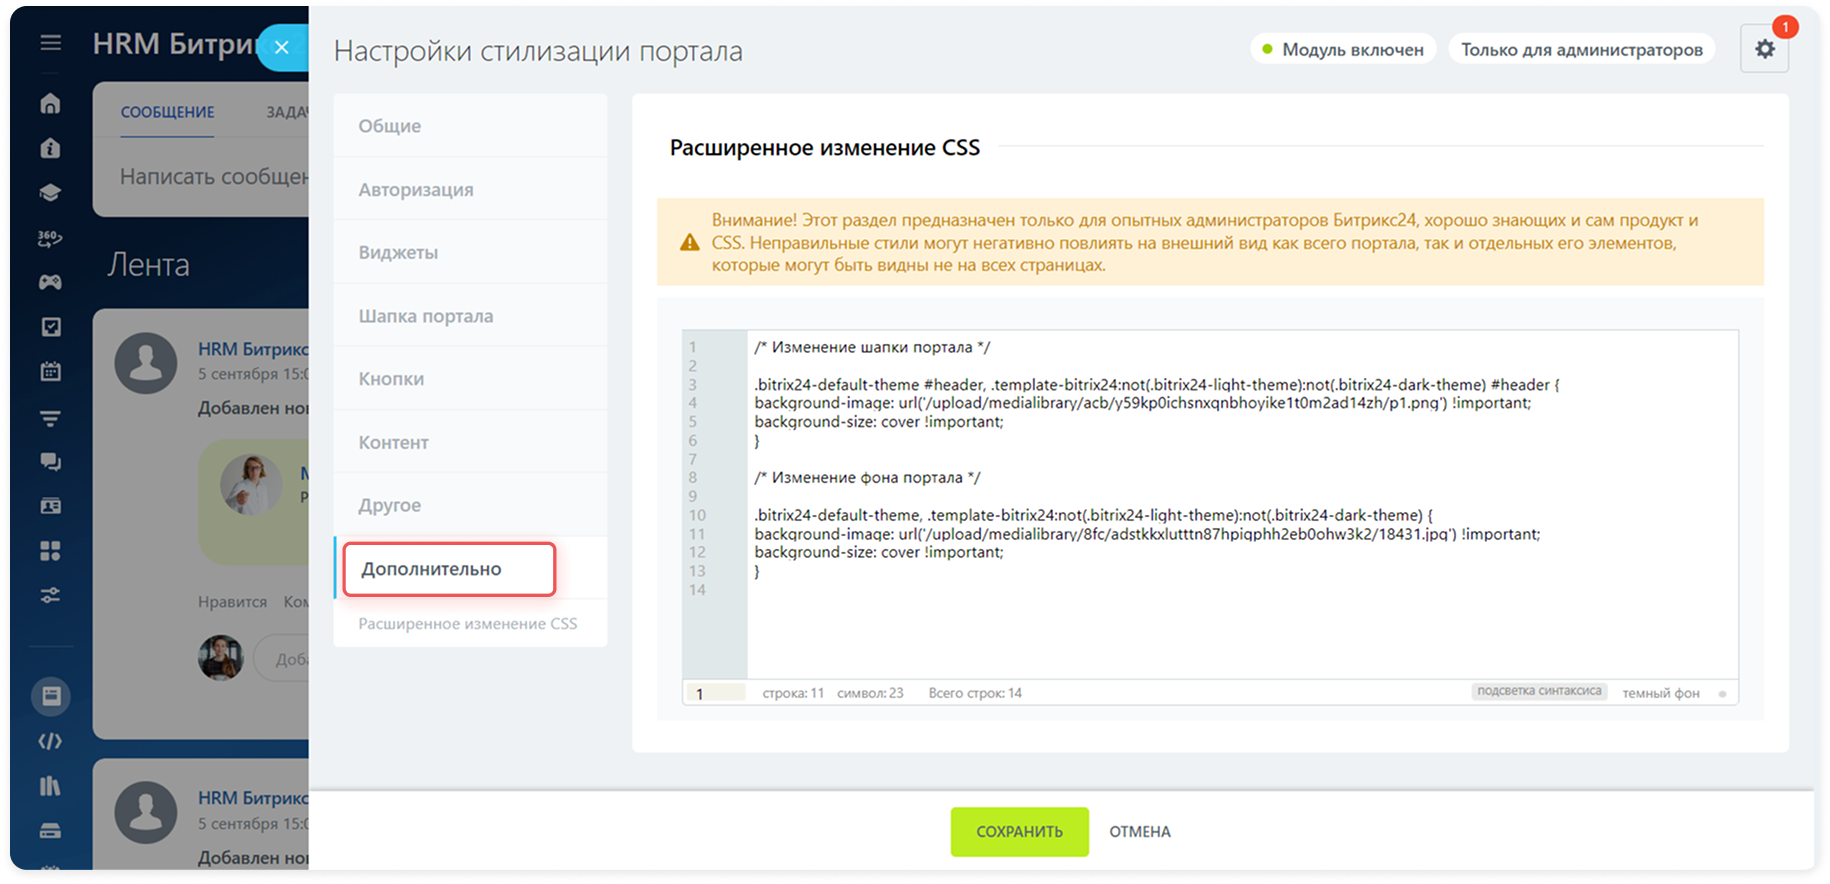Toggle the 'подсветка синтаксиса' syntax highlighting
Screen dimensions: 1830x884
point(1538,692)
